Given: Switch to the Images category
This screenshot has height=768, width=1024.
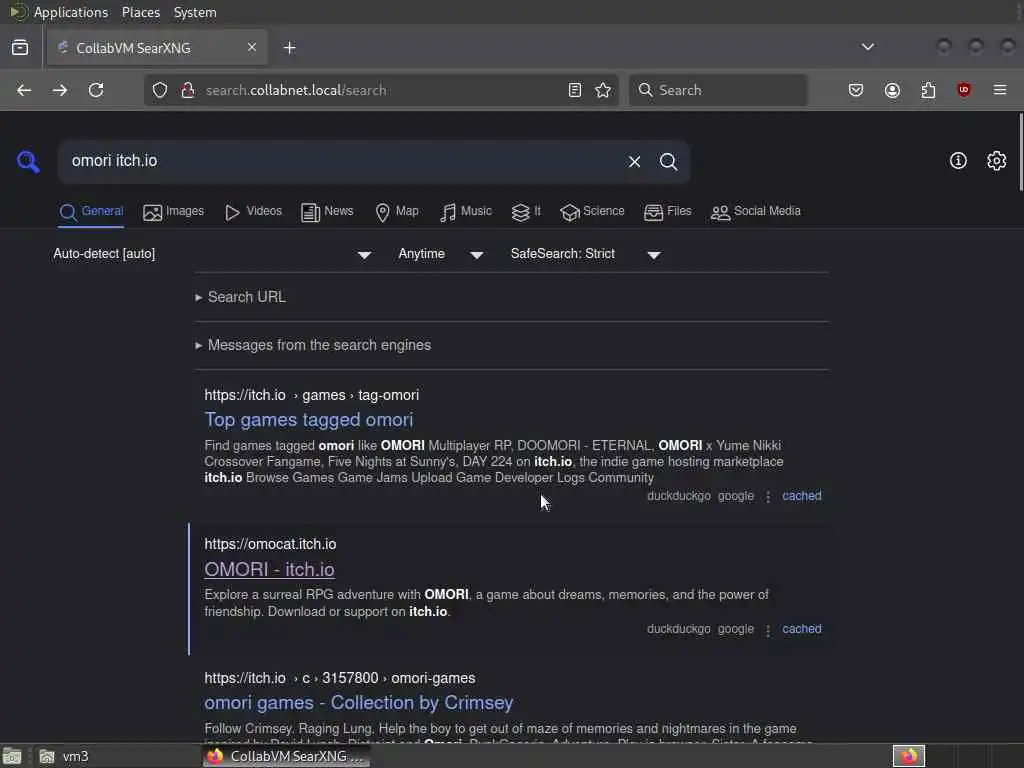Looking at the screenshot, I should [x=174, y=212].
